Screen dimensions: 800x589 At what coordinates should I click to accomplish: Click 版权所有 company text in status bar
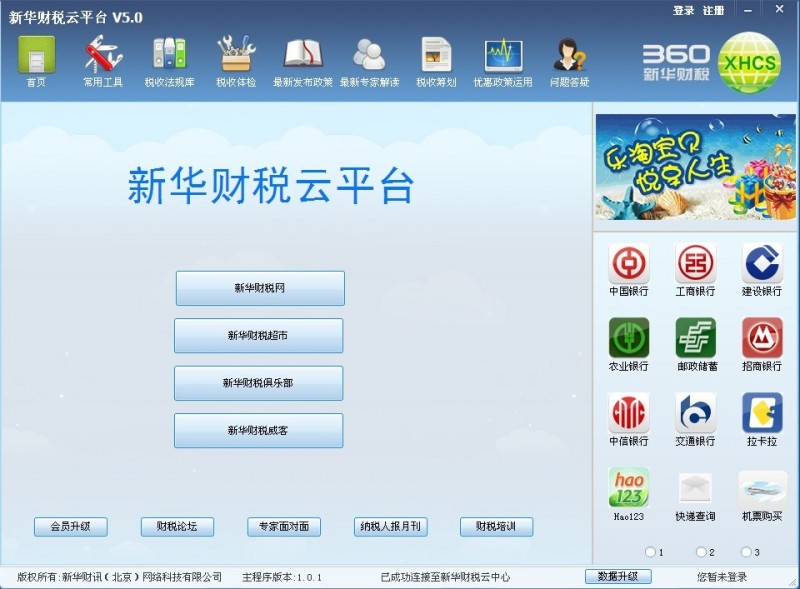click(x=119, y=577)
